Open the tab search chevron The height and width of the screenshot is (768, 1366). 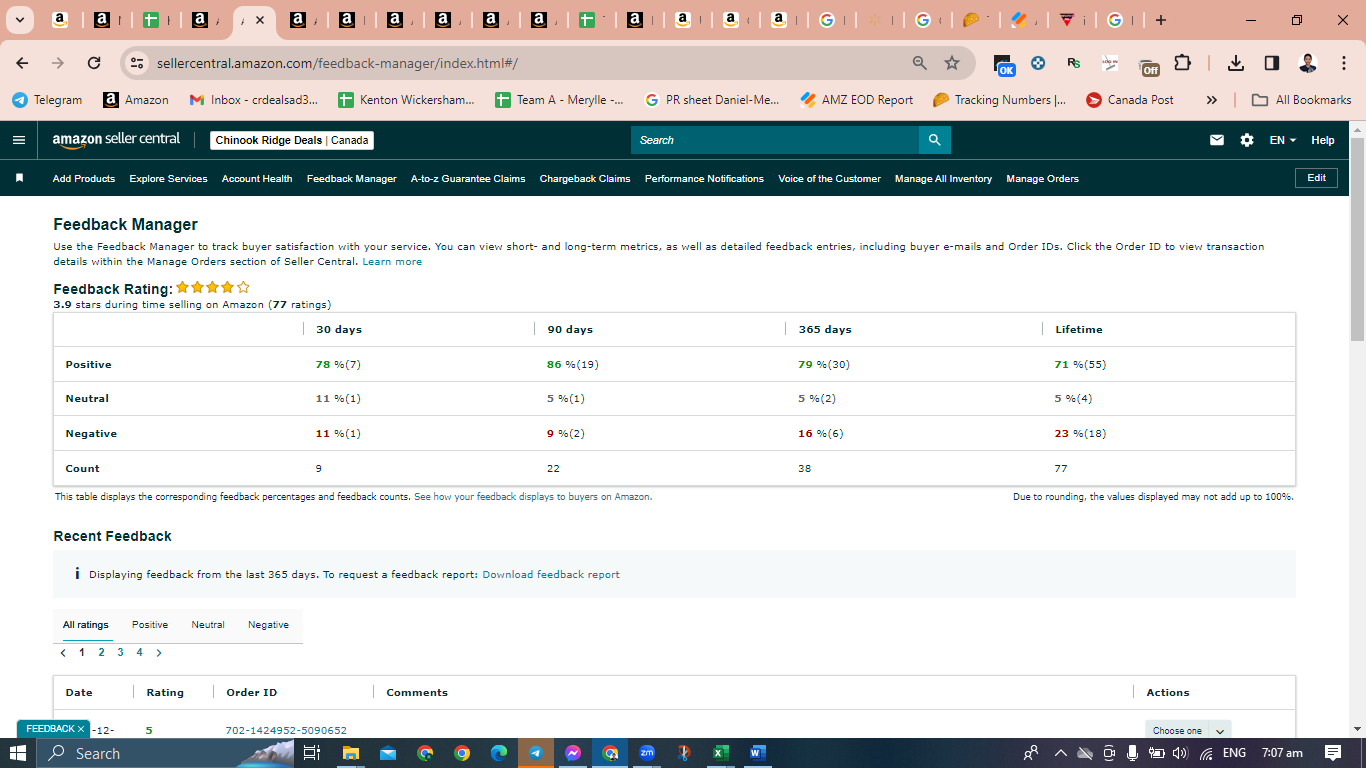coord(19,20)
